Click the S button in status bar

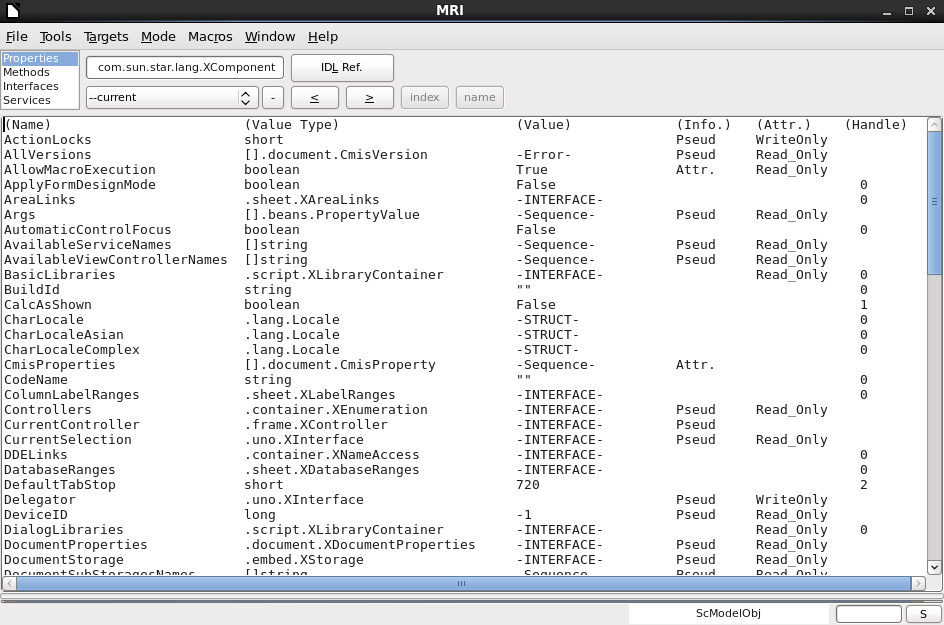(x=924, y=614)
